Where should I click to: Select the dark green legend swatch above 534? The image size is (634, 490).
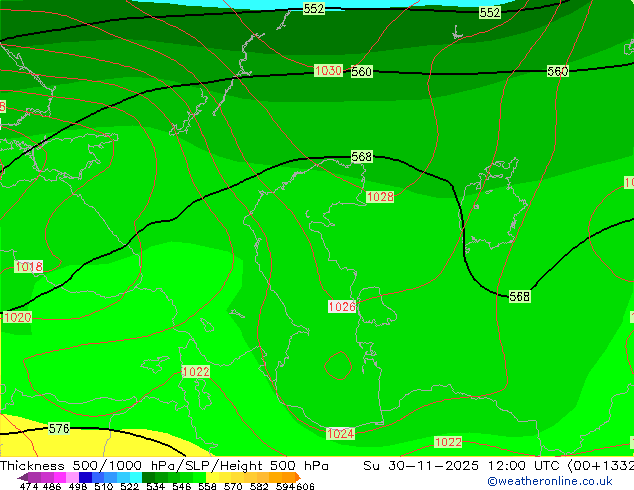point(148,477)
